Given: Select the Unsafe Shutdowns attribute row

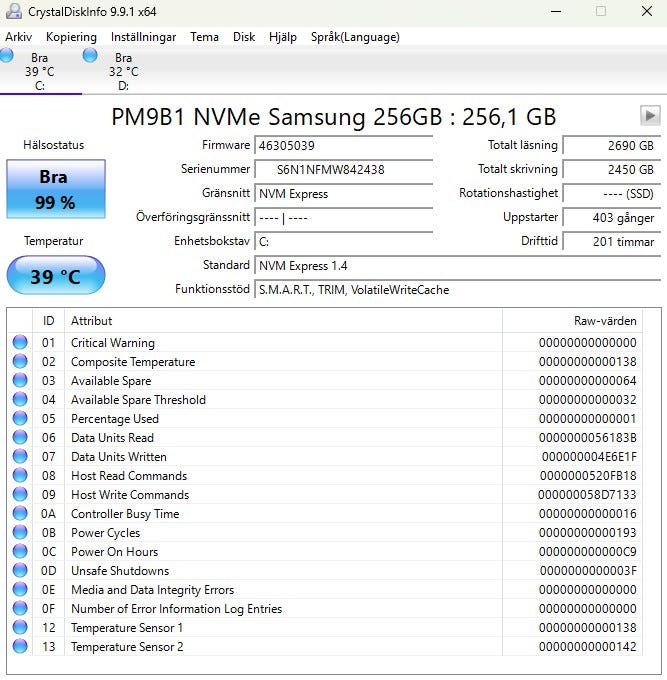Looking at the screenshot, I should click(325, 570).
